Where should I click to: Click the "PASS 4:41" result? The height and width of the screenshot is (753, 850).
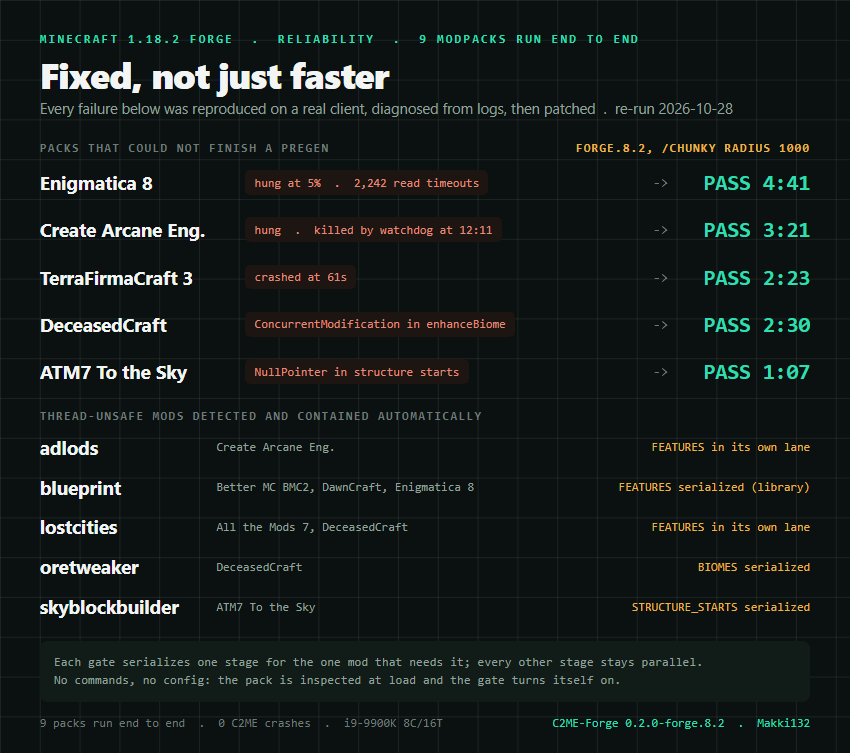tap(756, 183)
